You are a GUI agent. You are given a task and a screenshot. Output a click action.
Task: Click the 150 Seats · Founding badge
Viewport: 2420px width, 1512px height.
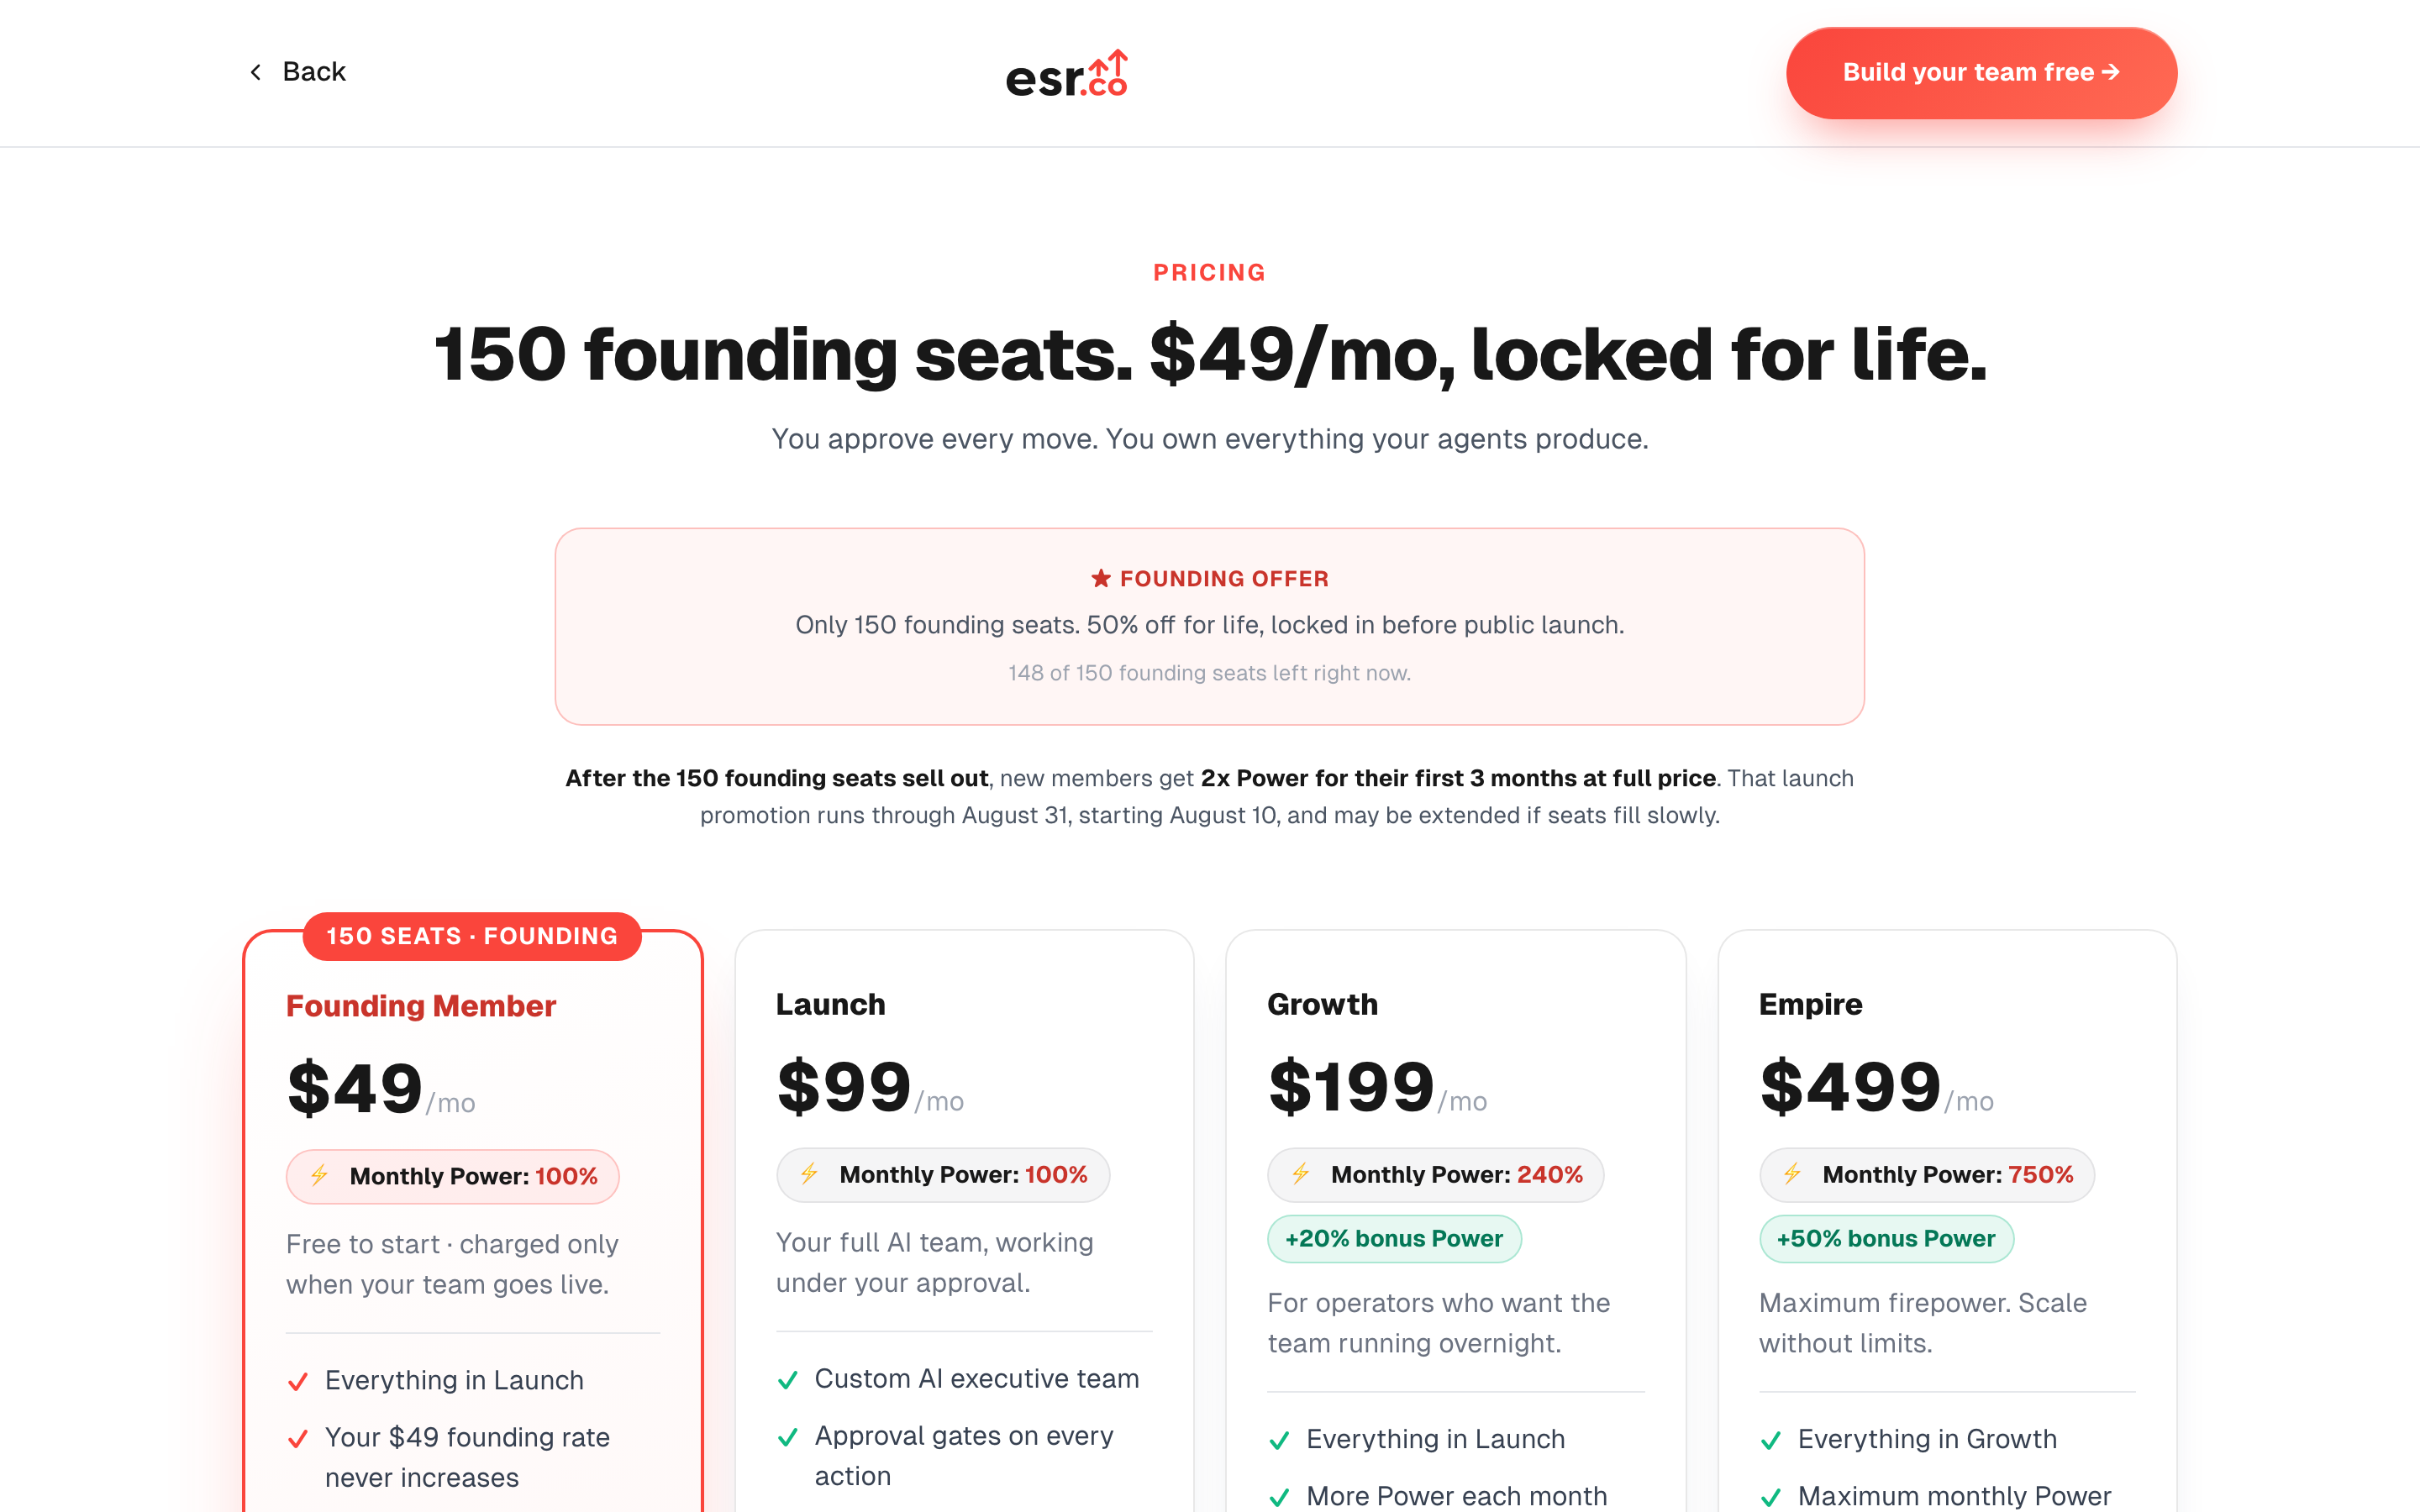[x=472, y=936]
